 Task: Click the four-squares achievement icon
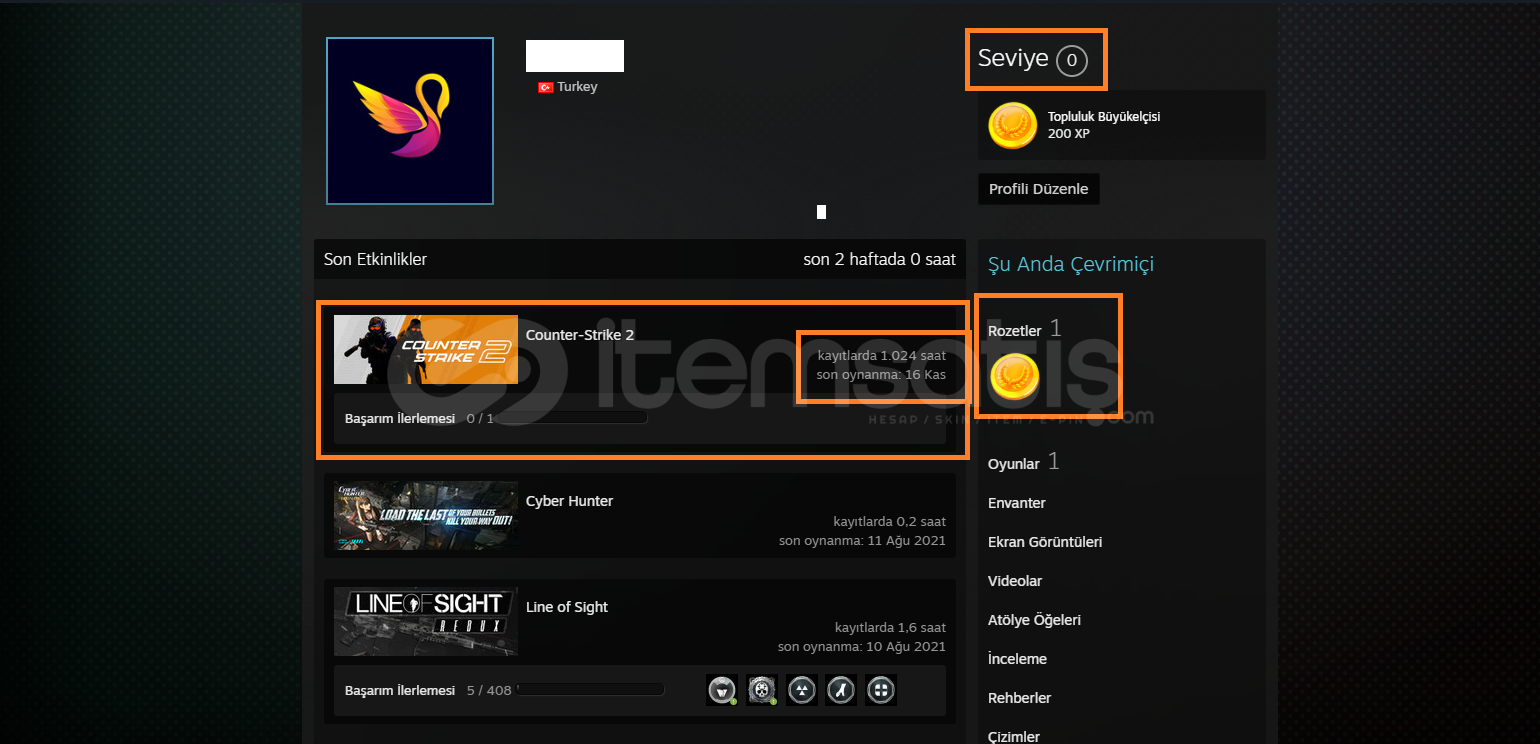click(881, 690)
